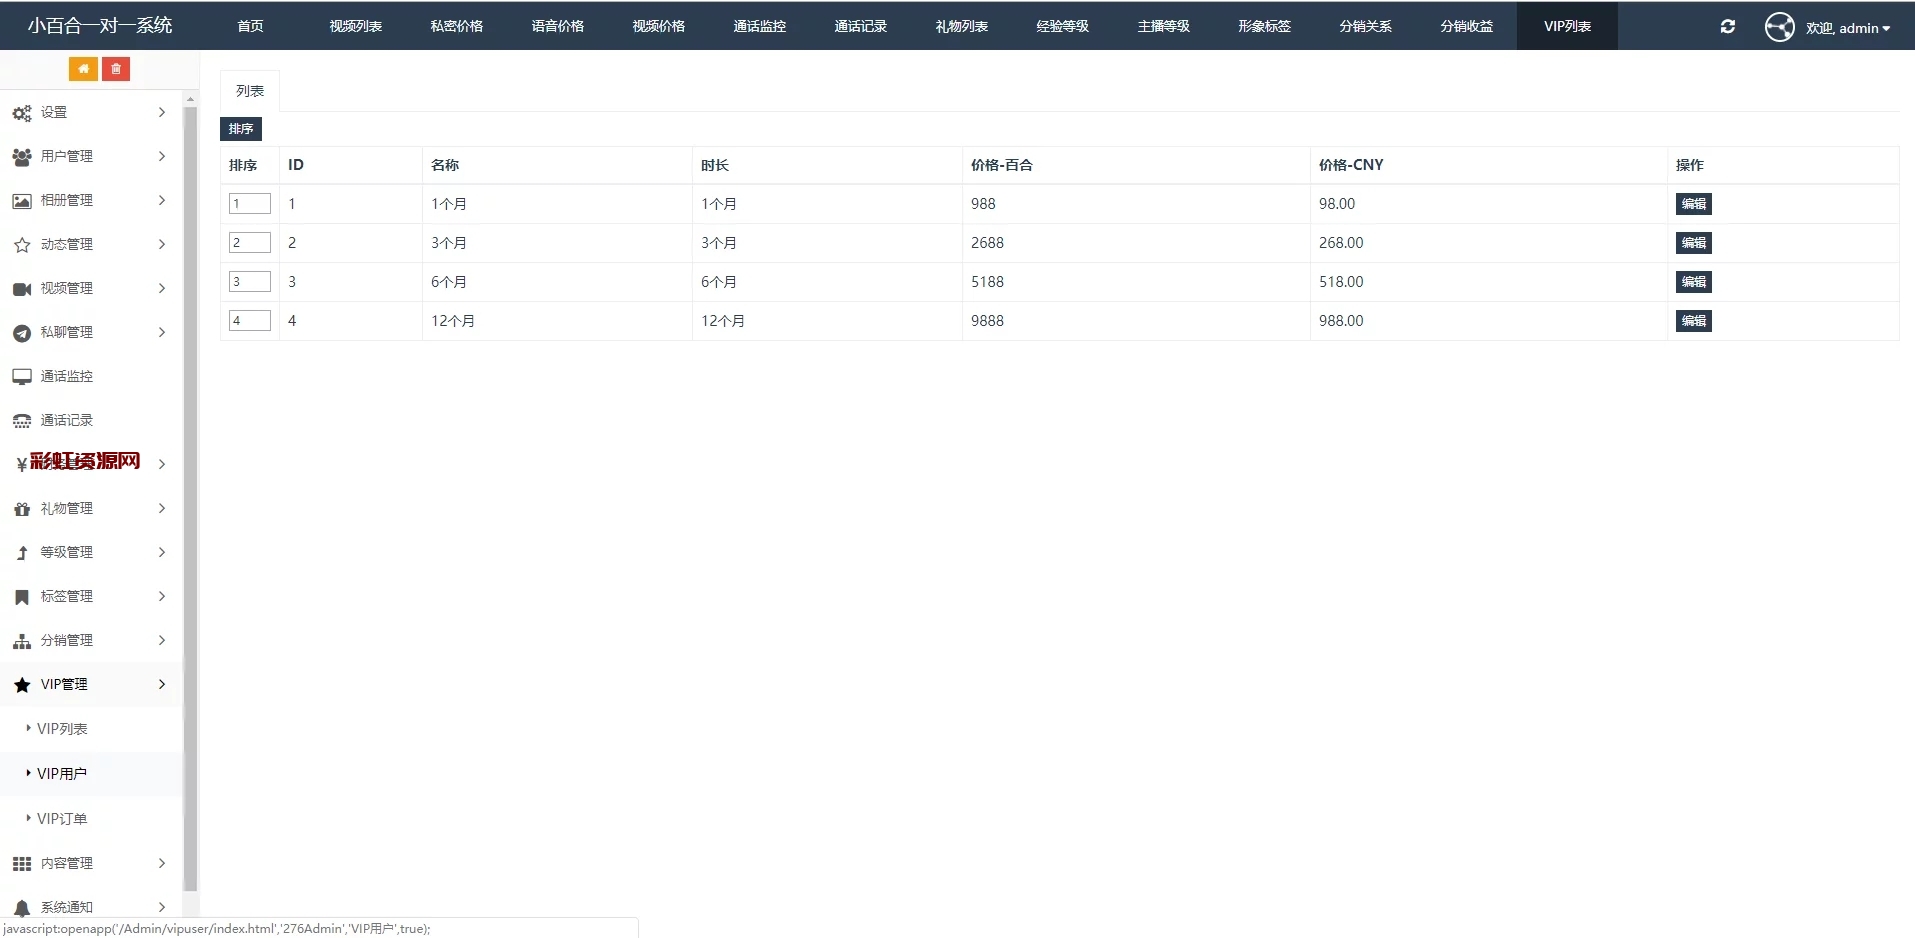Expand the 标签管理 sidebar menu chevron
The image size is (1915, 938).
pyautogui.click(x=161, y=596)
